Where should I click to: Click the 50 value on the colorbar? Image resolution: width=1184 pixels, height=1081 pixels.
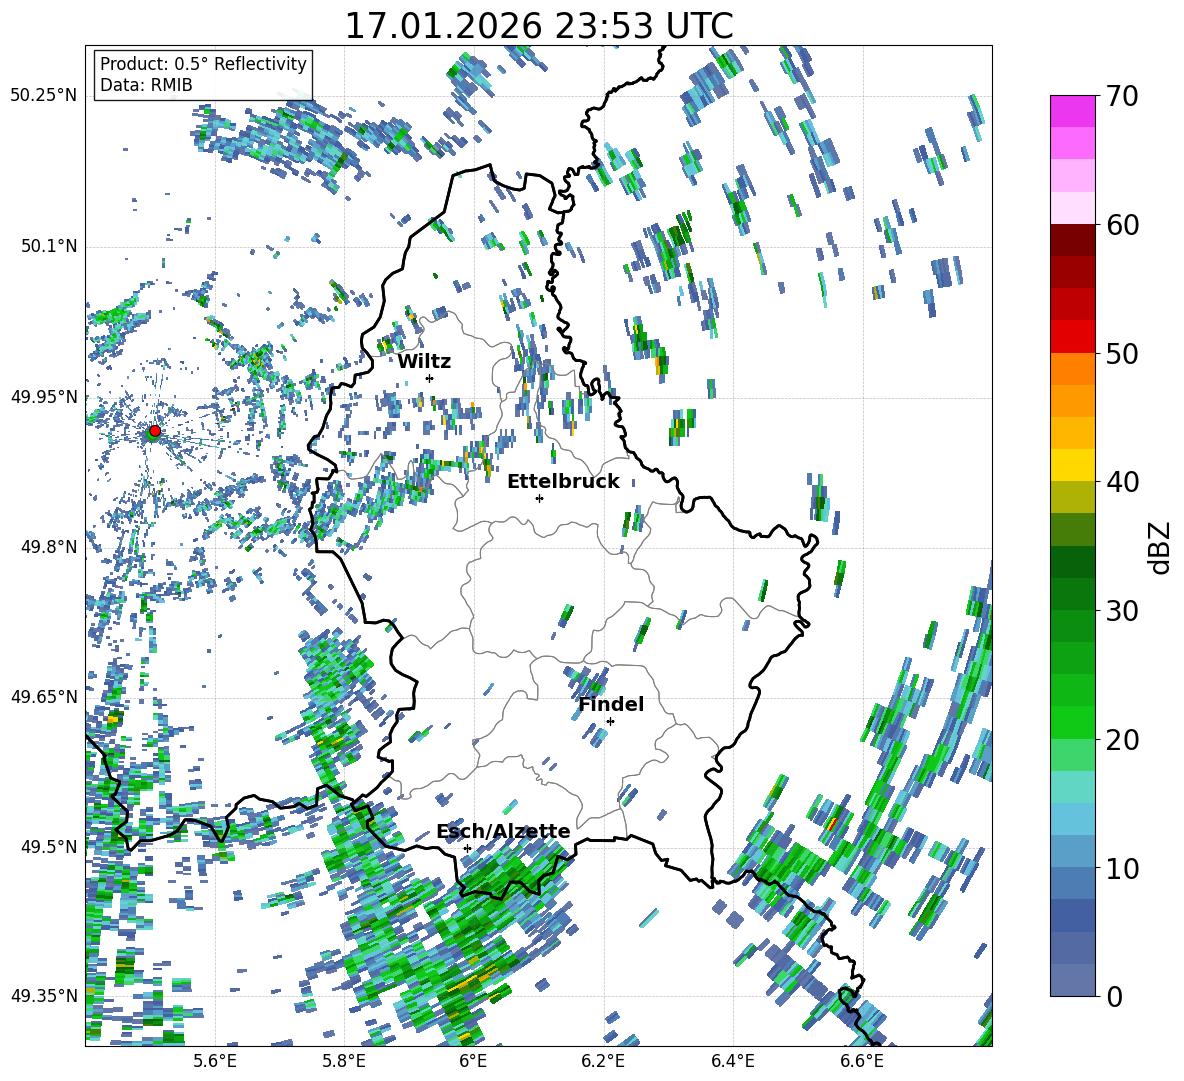point(1122,353)
